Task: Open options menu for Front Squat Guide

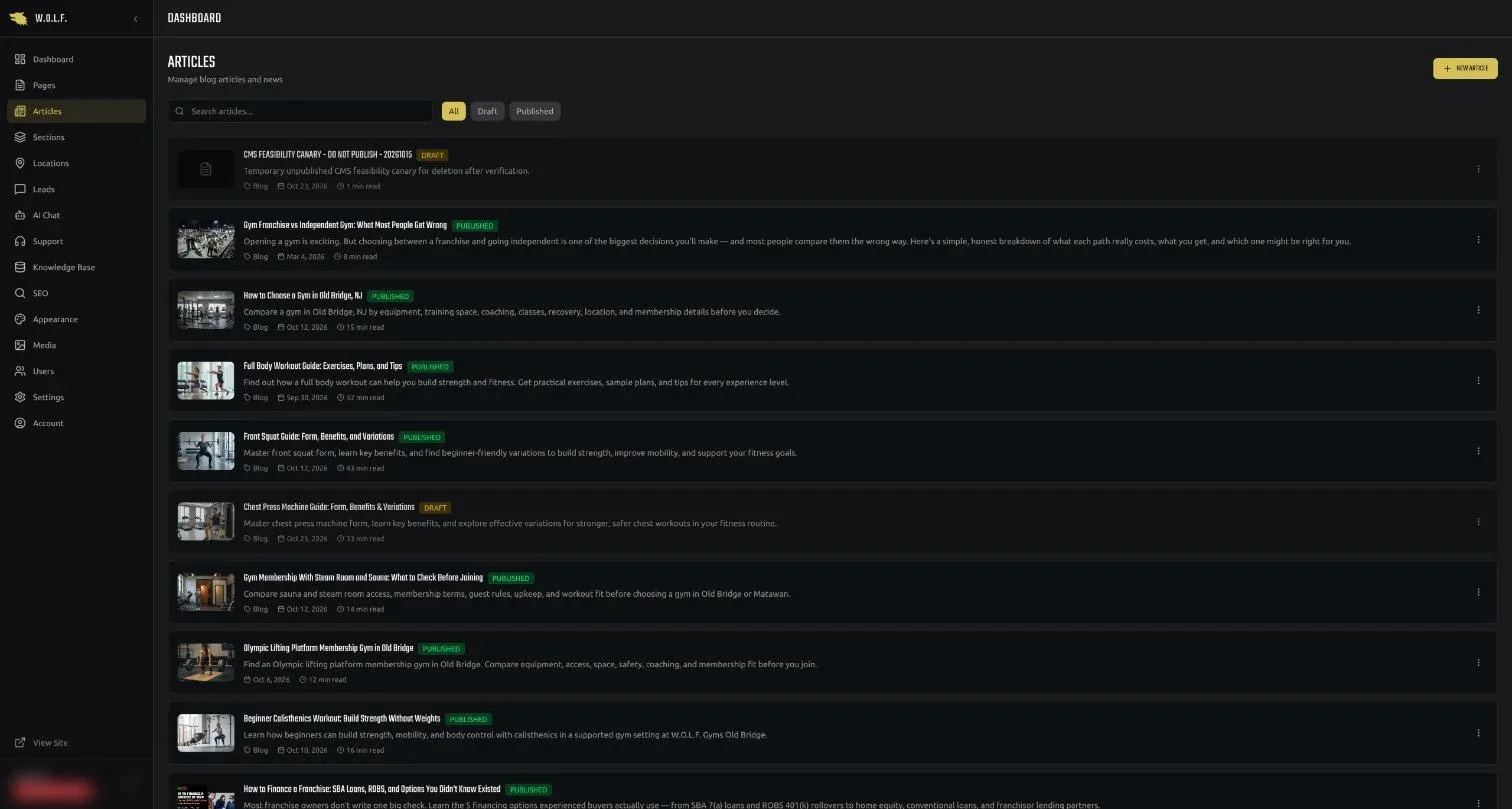Action: point(1478,451)
